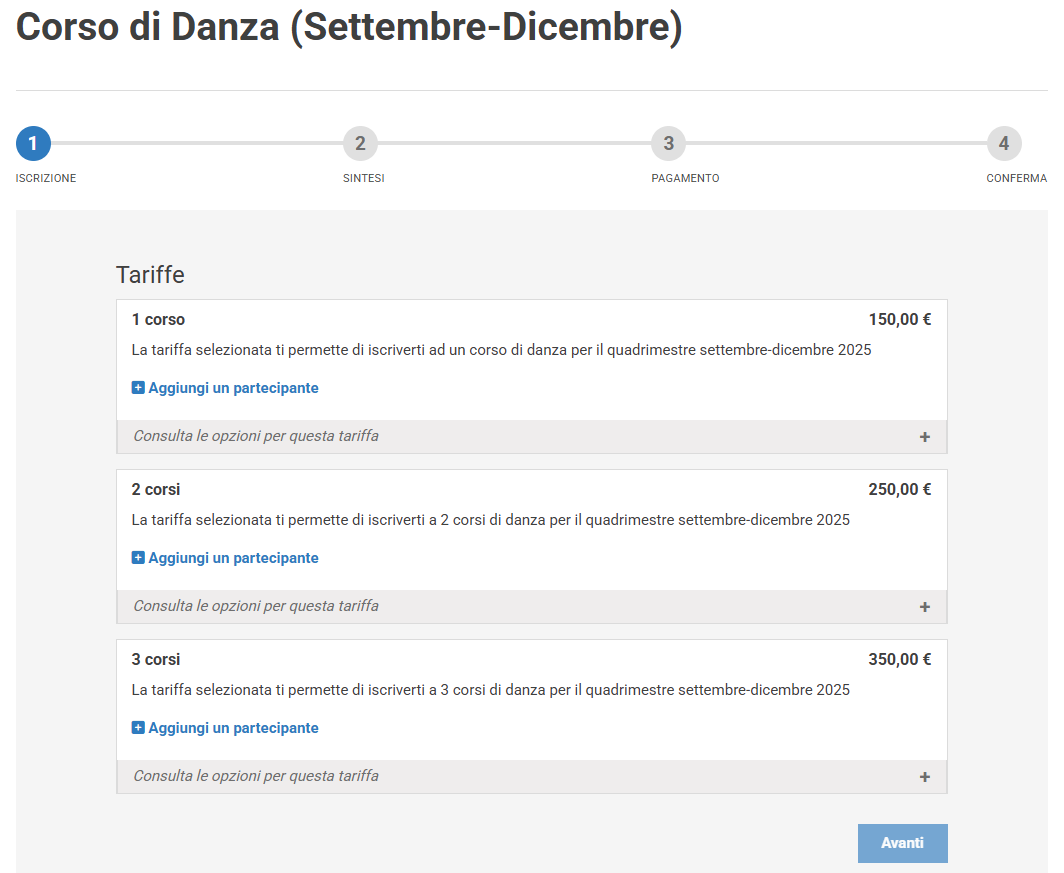Image resolution: width=1064 pixels, height=873 pixels.
Task: Click the blue plus icon under 2 corsi tariff
Action: pyautogui.click(x=138, y=558)
